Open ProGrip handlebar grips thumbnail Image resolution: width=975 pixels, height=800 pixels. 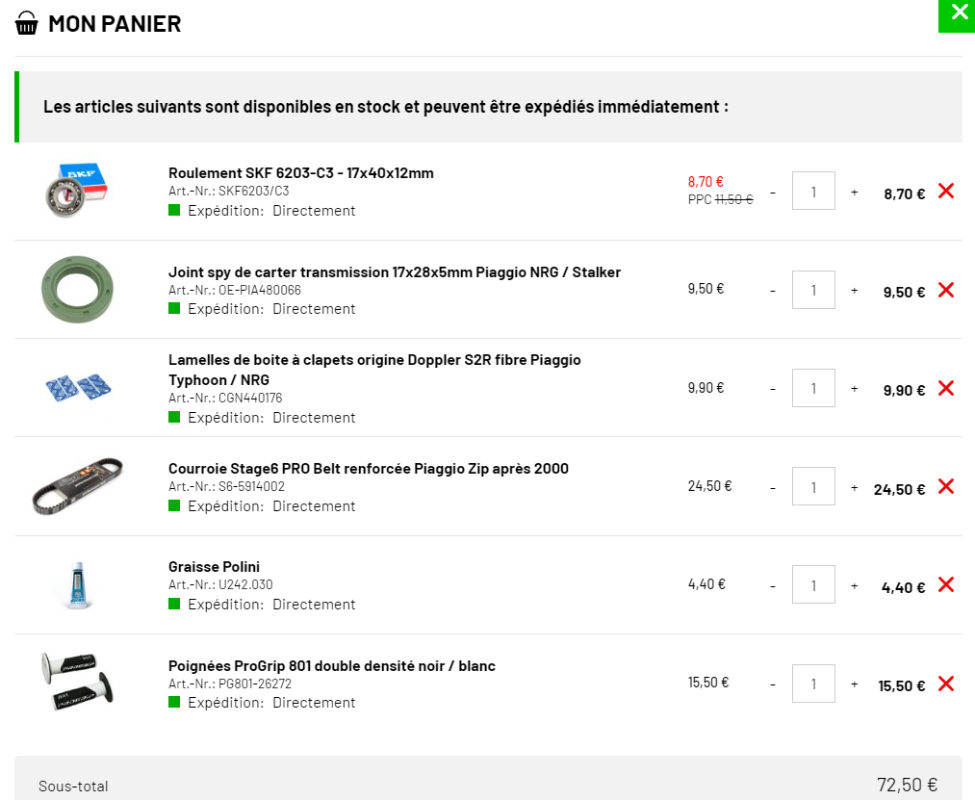[77, 682]
